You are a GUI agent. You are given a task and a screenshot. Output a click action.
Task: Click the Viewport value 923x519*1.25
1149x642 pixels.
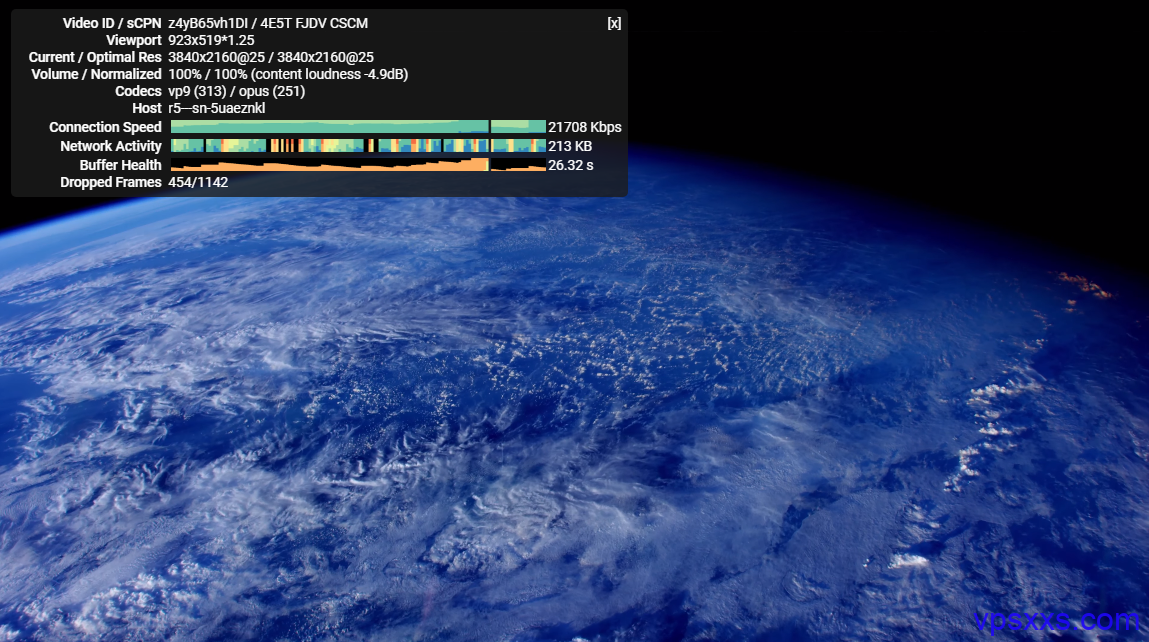point(211,40)
